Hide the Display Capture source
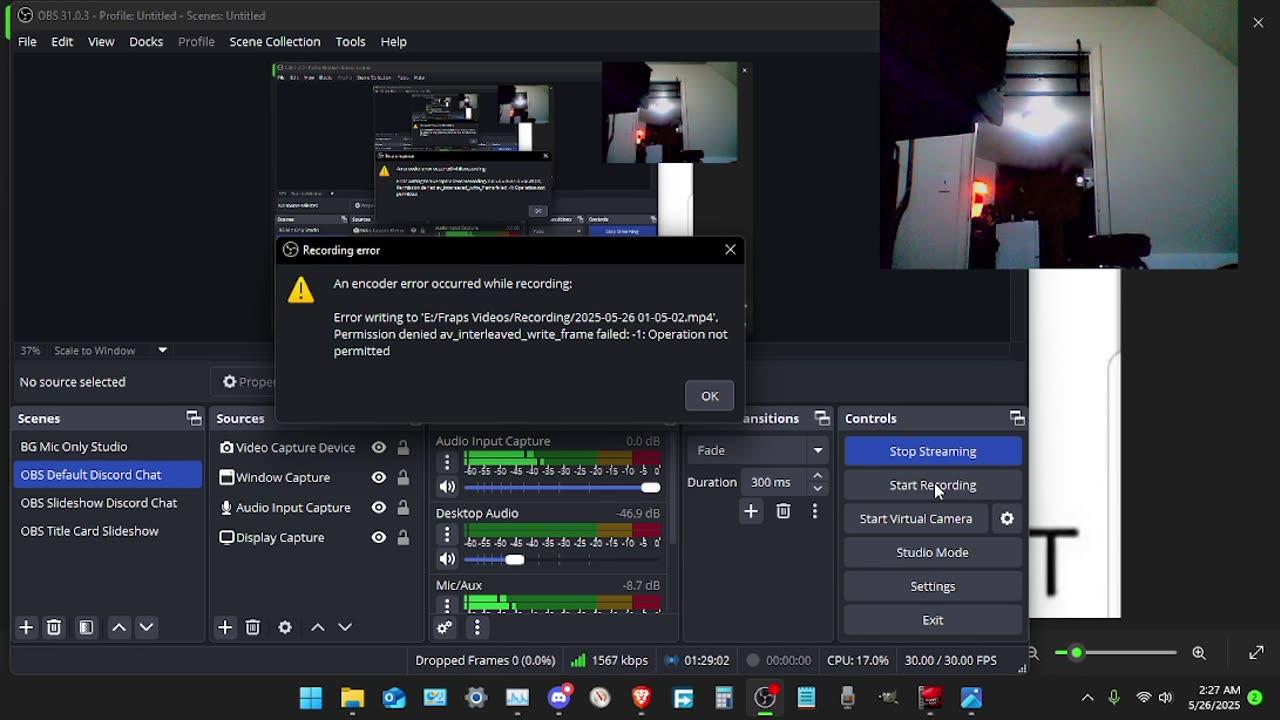1280x720 pixels. coord(379,538)
